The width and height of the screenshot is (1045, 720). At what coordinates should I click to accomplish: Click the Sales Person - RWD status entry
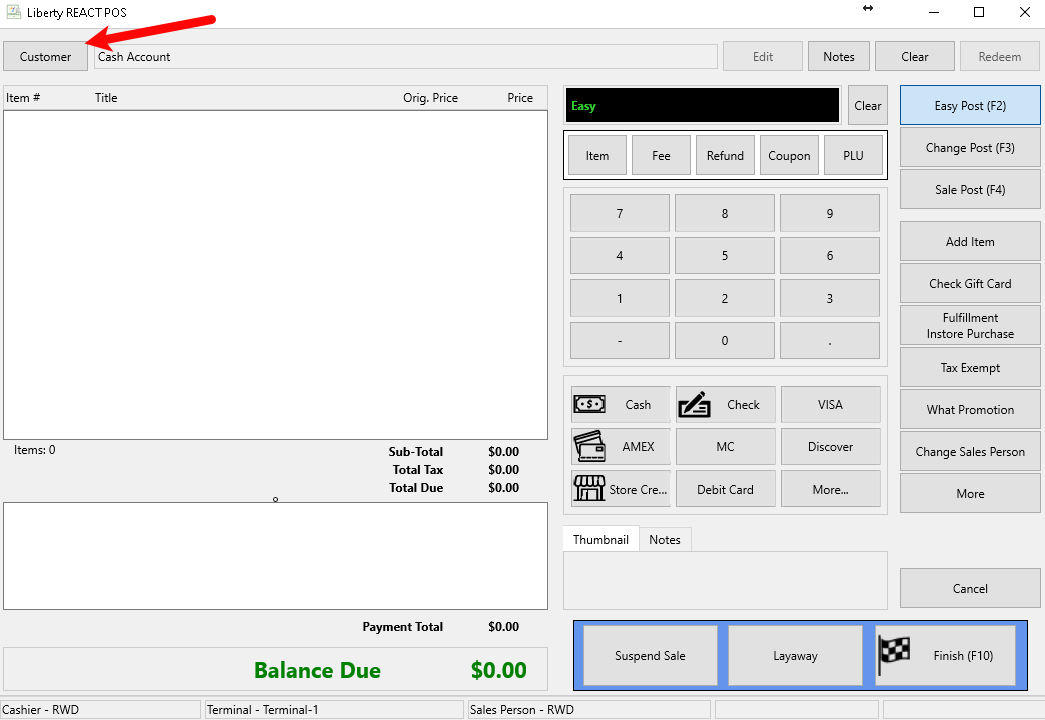click(x=589, y=709)
